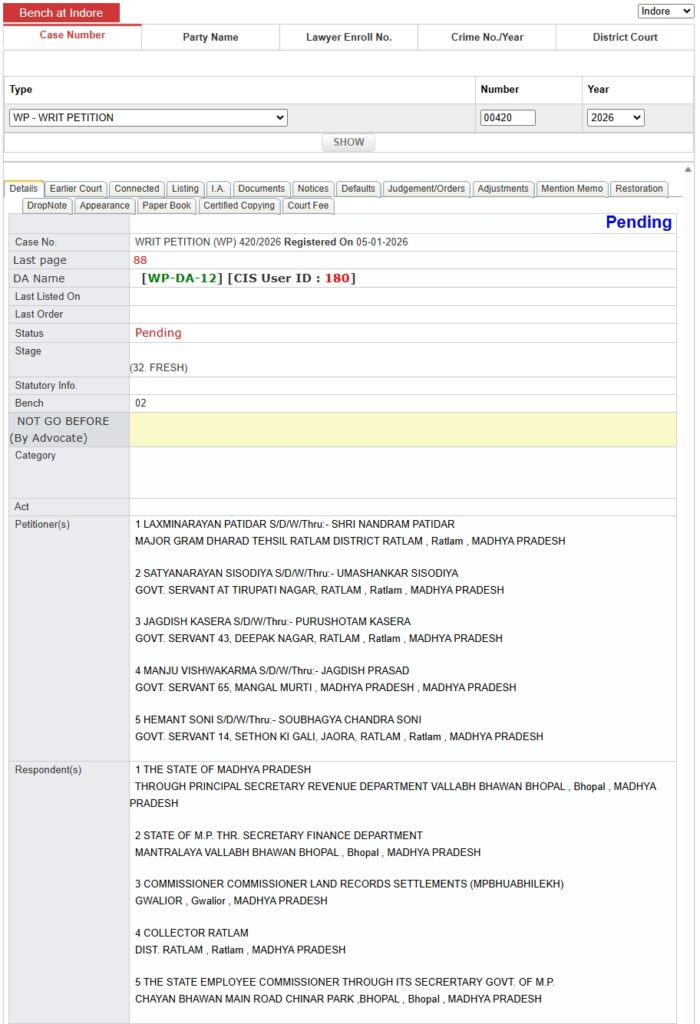The height and width of the screenshot is (1024, 700).
Task: Click the Bench at Indore header
Action: pyautogui.click(x=62, y=13)
